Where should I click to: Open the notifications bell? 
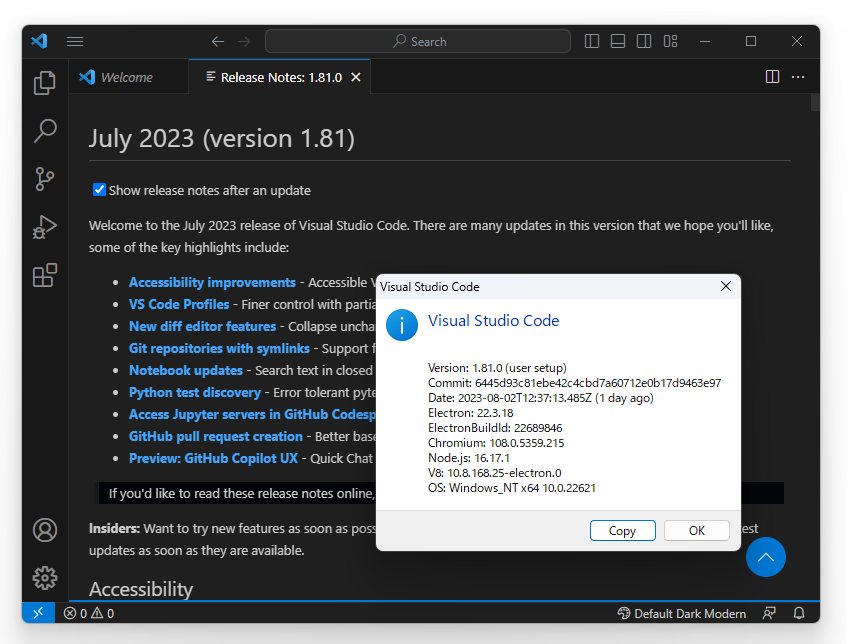(798, 612)
